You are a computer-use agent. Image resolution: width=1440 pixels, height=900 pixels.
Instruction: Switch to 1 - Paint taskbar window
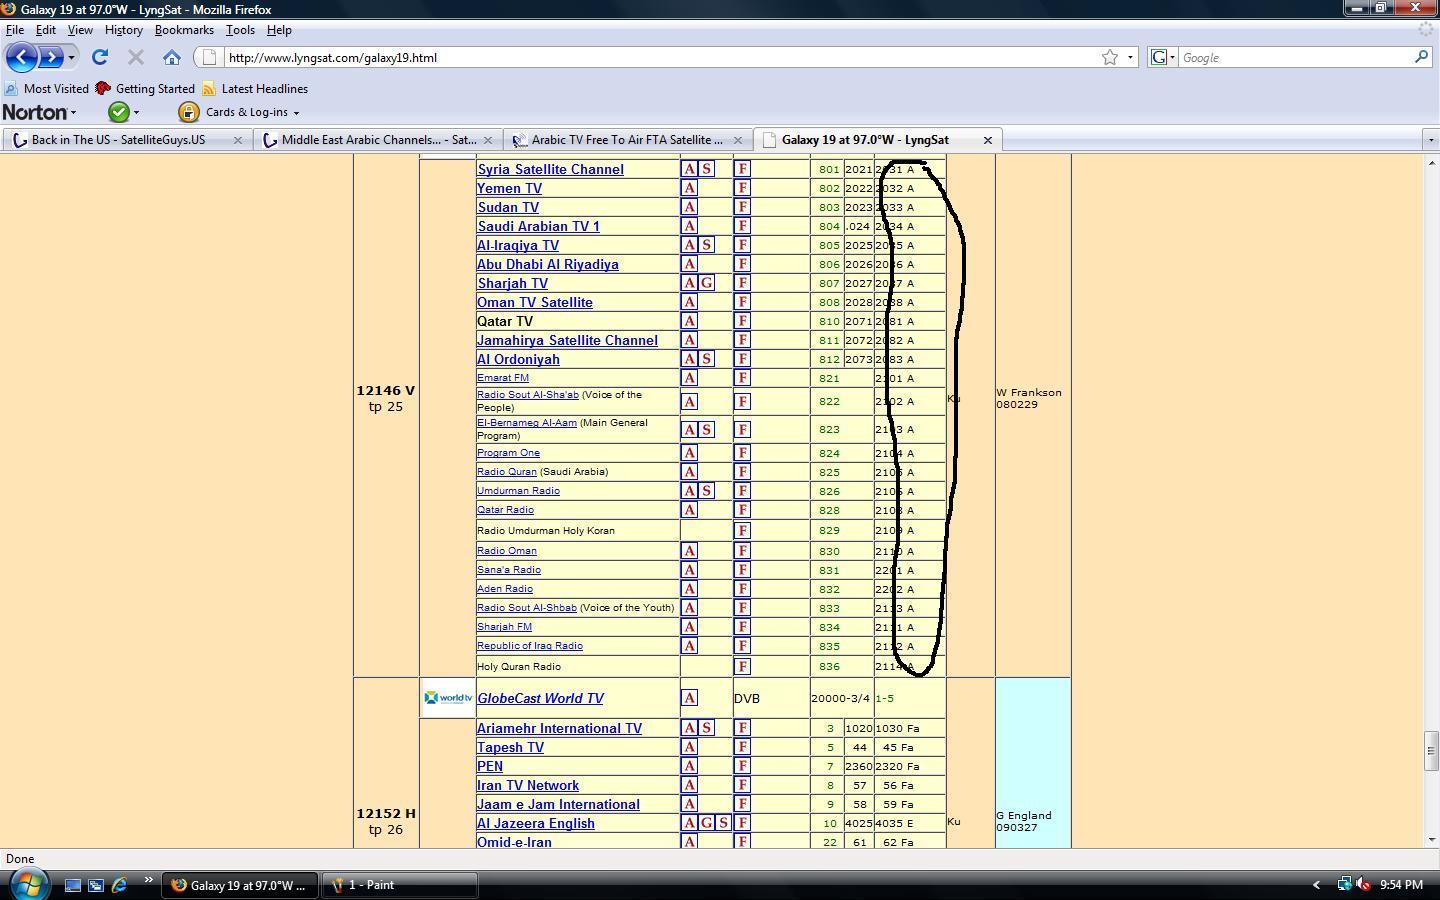[399, 885]
